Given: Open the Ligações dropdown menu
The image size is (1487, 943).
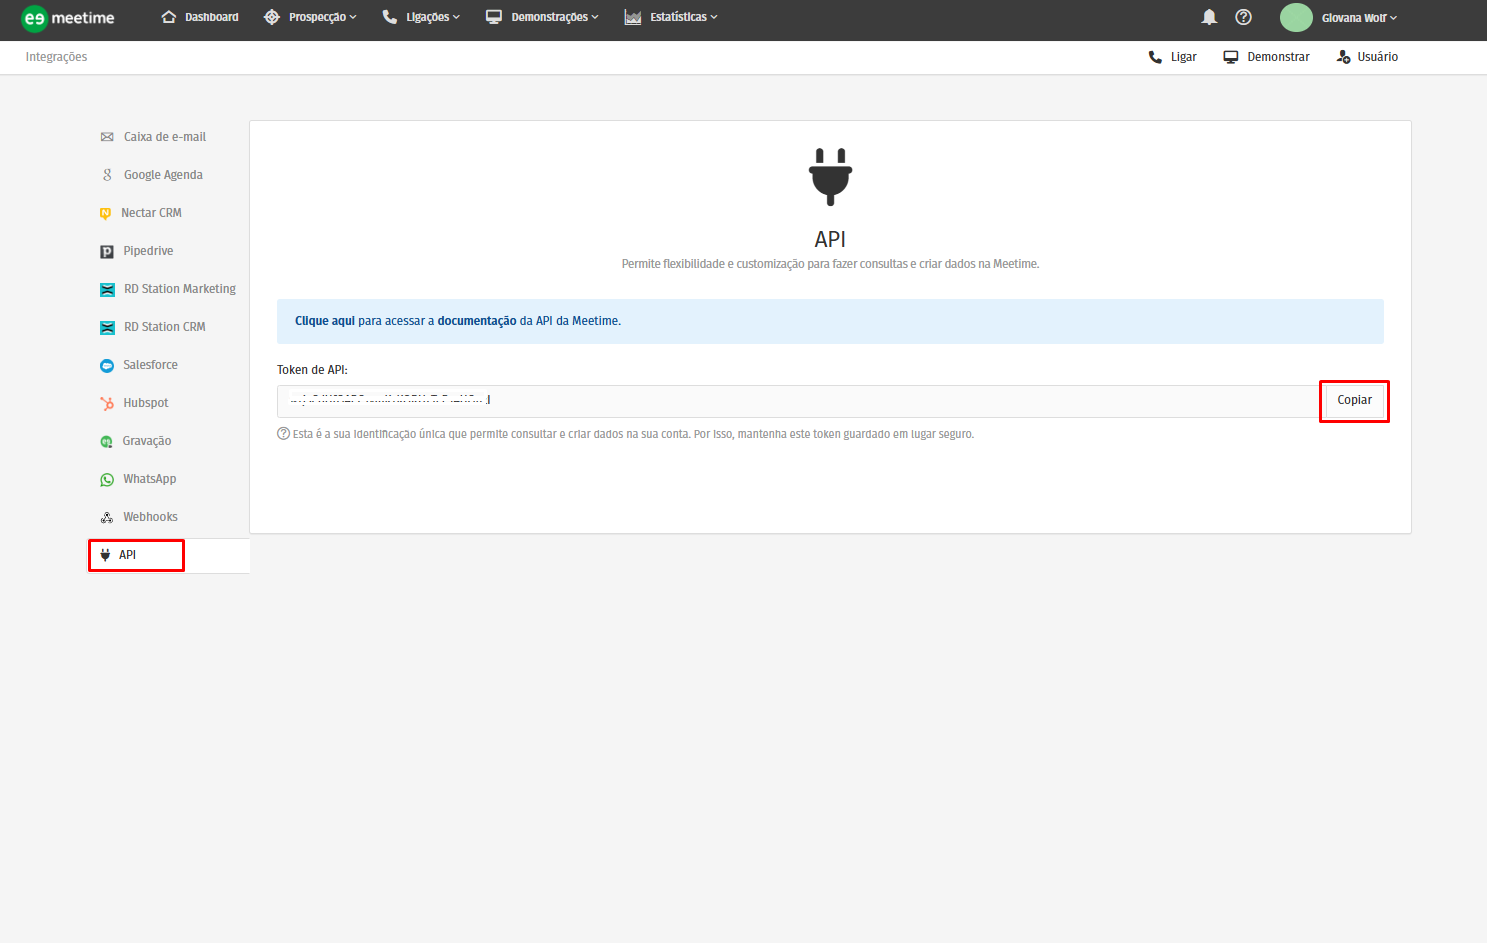Looking at the screenshot, I should (421, 17).
